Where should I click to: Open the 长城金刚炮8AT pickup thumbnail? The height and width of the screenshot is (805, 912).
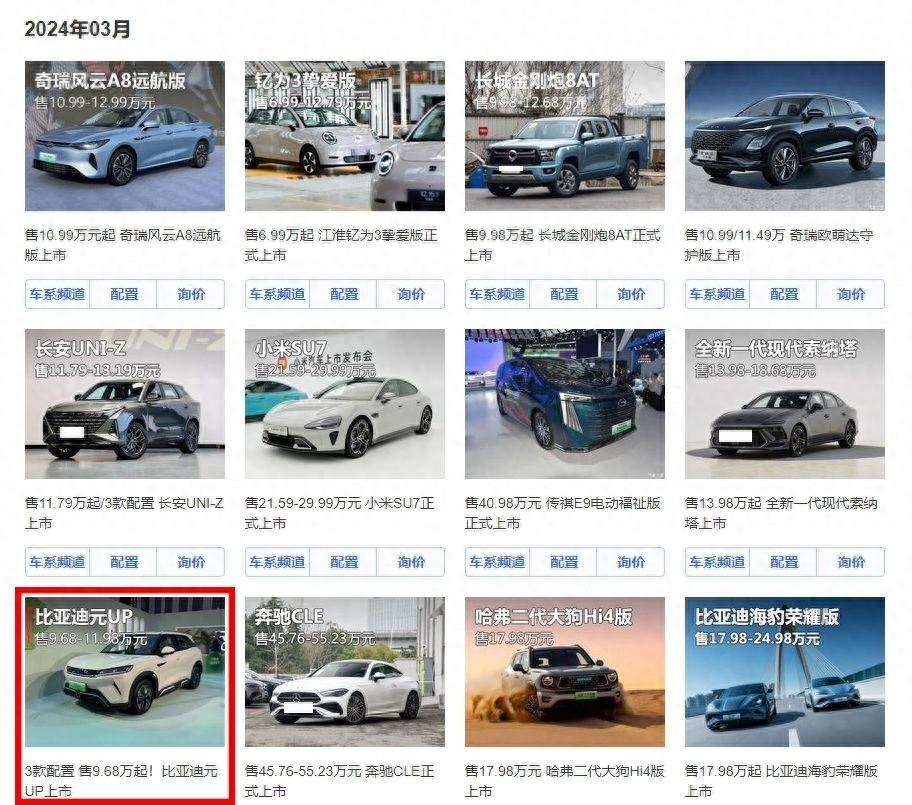564,136
